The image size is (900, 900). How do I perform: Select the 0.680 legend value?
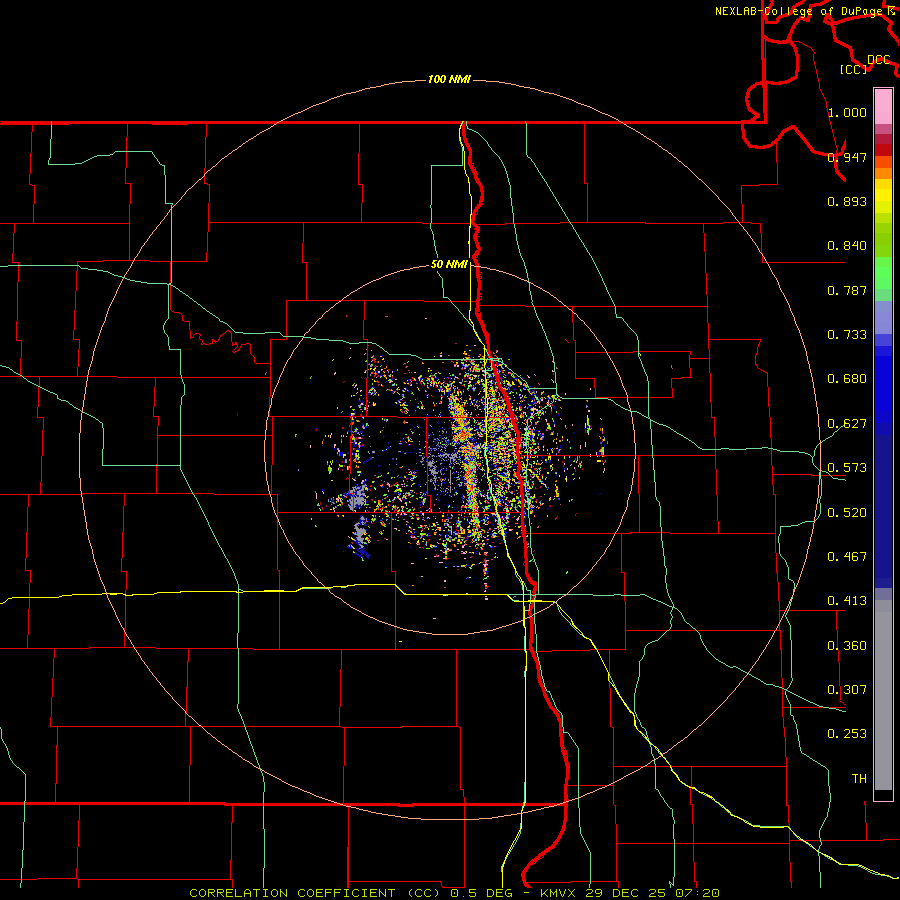(847, 379)
